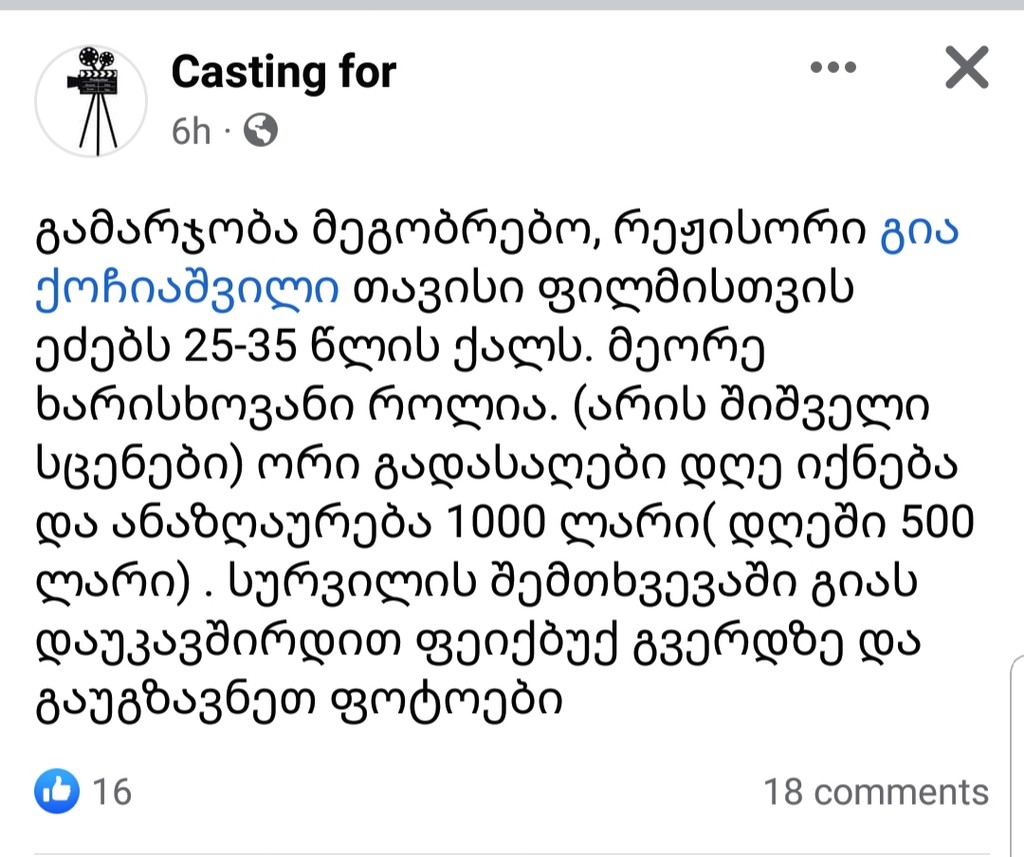This screenshot has height=857, width=1024.
Task: Click the 6h post timestamp
Action: click(191, 131)
